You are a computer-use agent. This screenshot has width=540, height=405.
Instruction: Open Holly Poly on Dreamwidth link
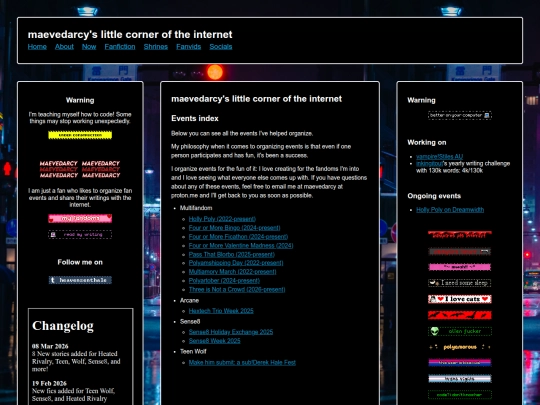[x=450, y=210]
